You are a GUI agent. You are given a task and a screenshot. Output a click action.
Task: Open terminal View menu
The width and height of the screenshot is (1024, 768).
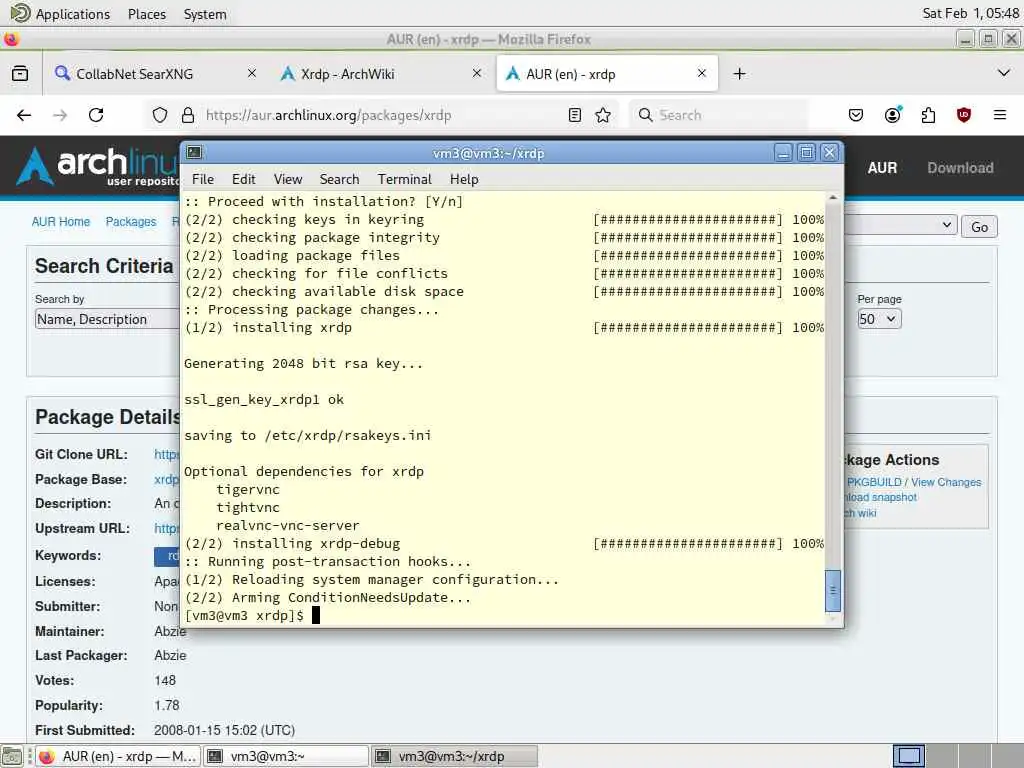pyautogui.click(x=287, y=179)
